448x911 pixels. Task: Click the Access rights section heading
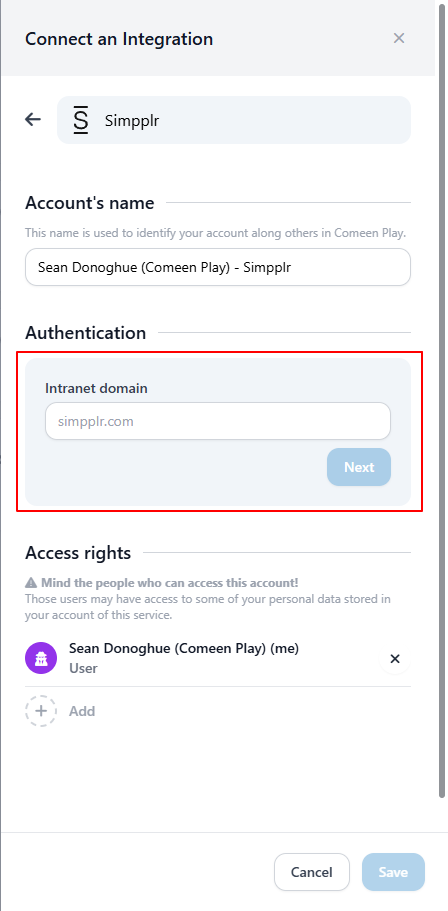(78, 553)
